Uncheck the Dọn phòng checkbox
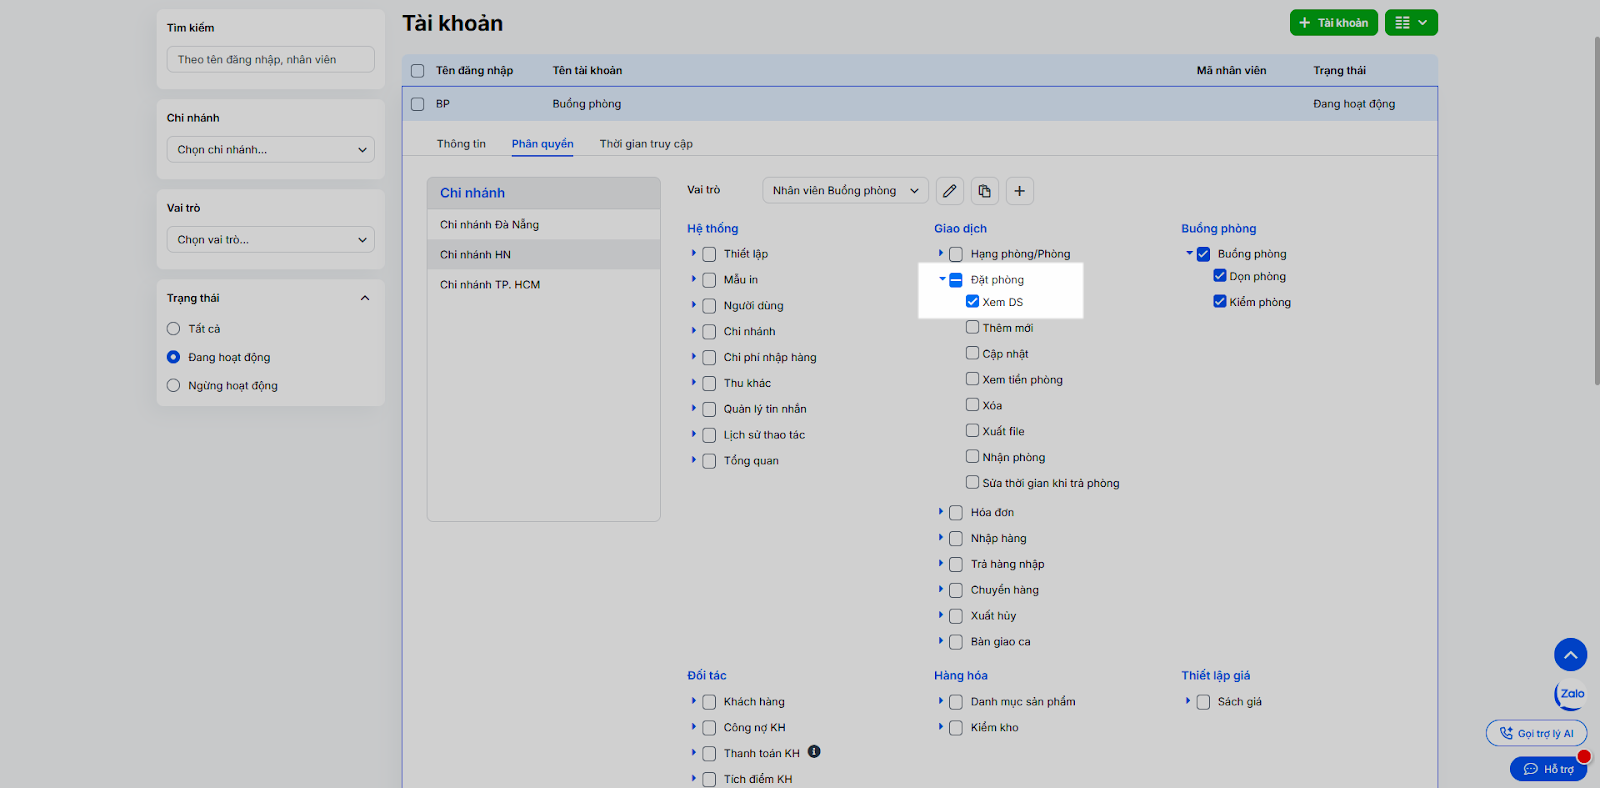This screenshot has width=1600, height=788. 1220,276
